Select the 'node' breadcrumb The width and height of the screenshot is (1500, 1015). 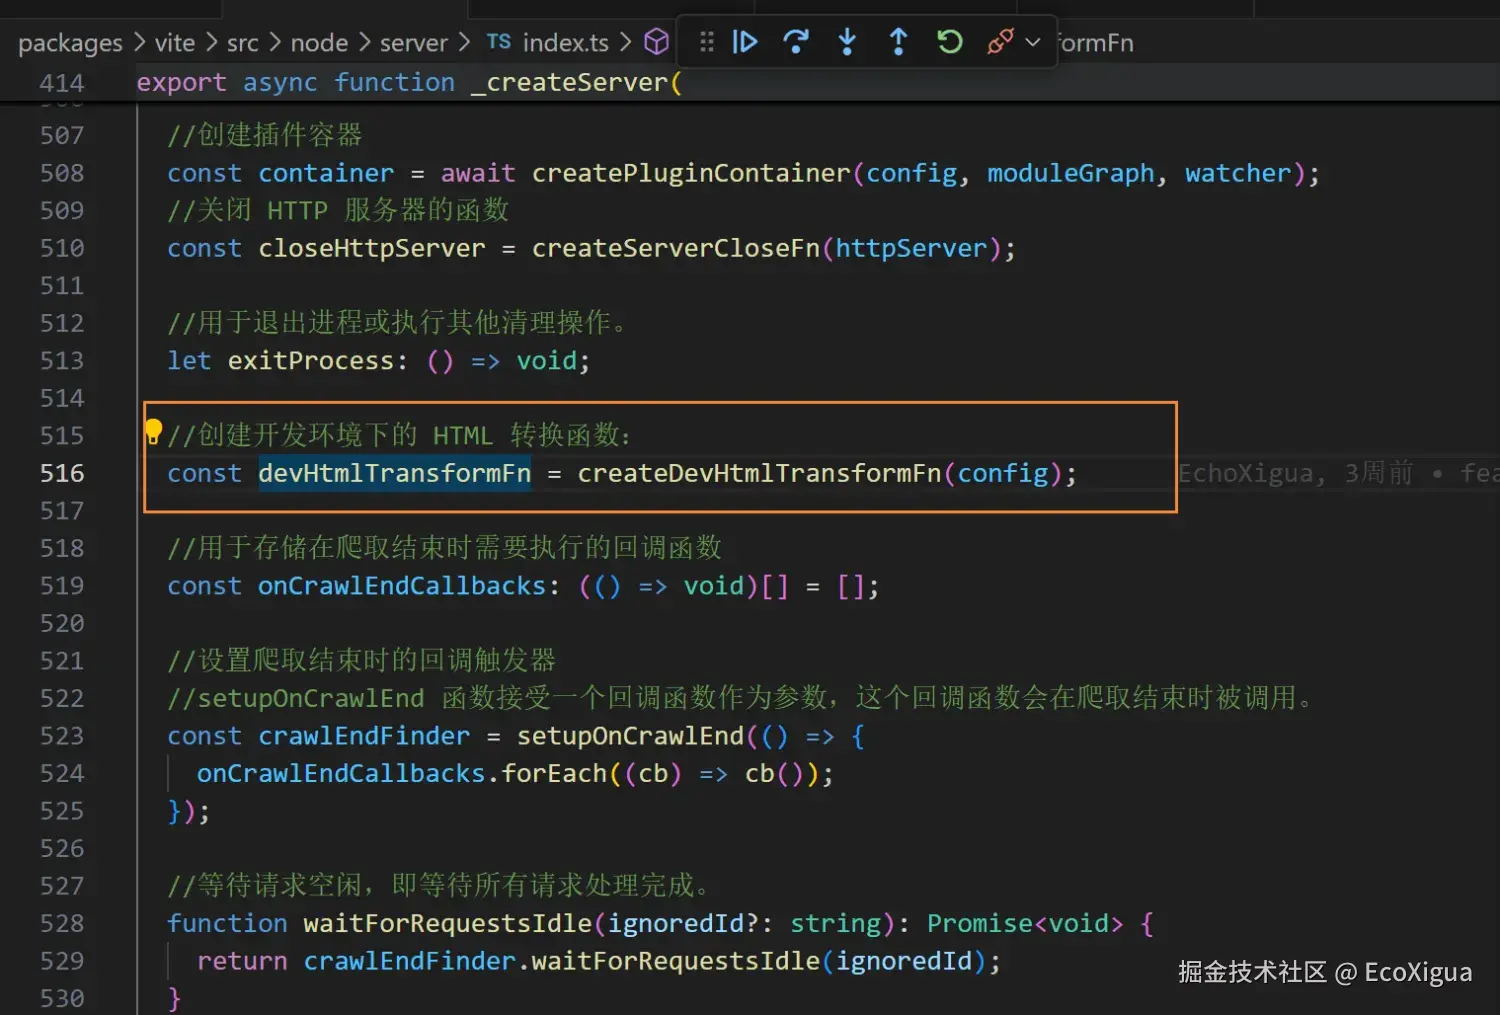(319, 43)
